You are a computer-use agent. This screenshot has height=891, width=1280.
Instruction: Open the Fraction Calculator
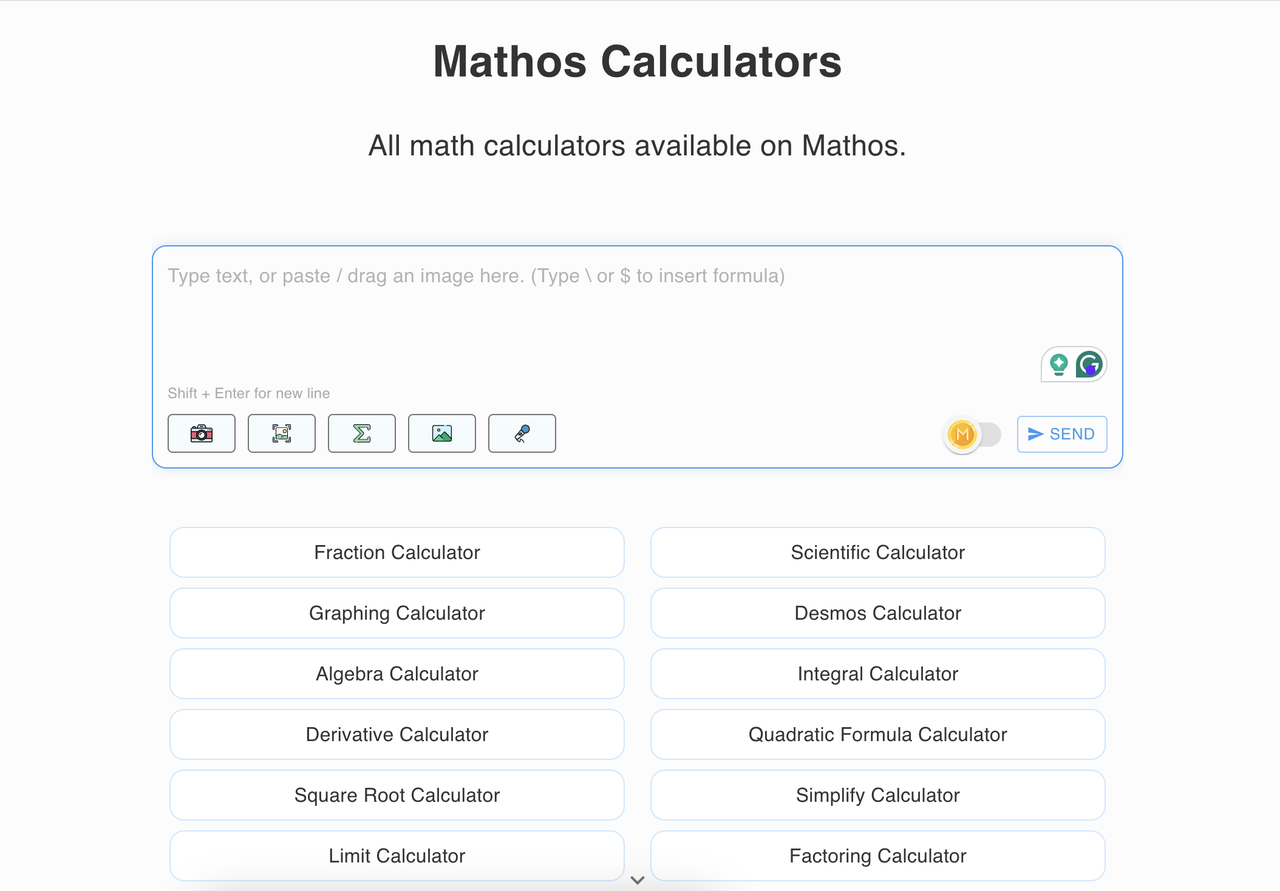397,552
